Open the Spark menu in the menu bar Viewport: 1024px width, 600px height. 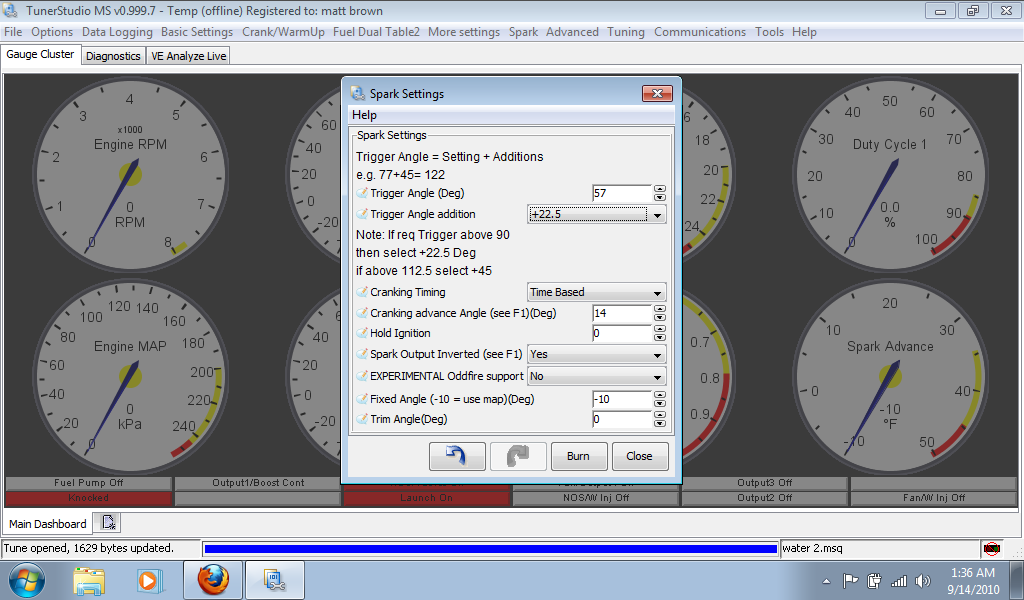tap(524, 31)
